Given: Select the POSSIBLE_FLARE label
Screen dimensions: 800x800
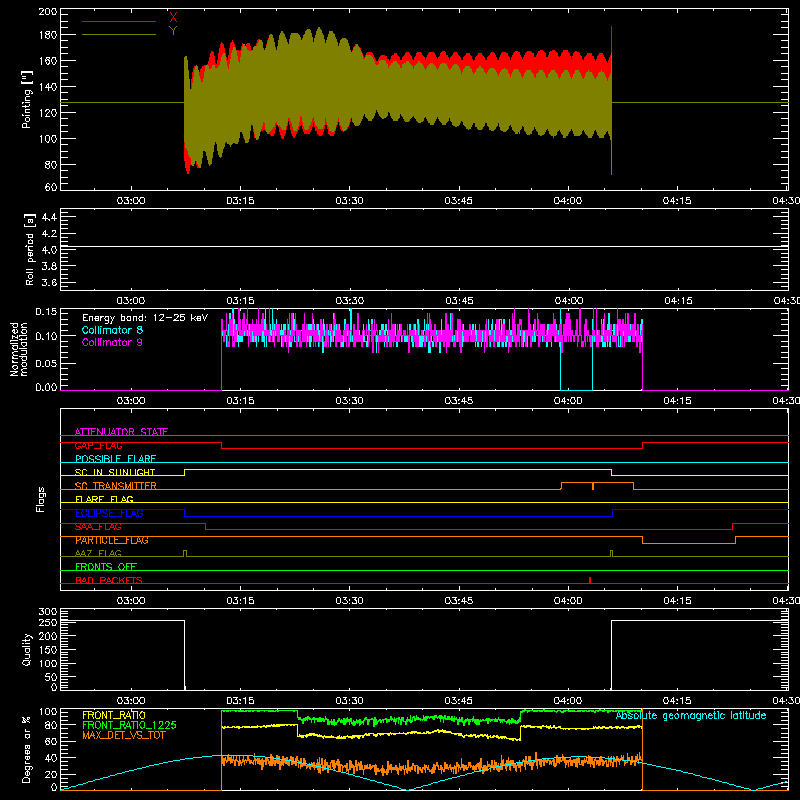Looking at the screenshot, I should coord(115,459).
